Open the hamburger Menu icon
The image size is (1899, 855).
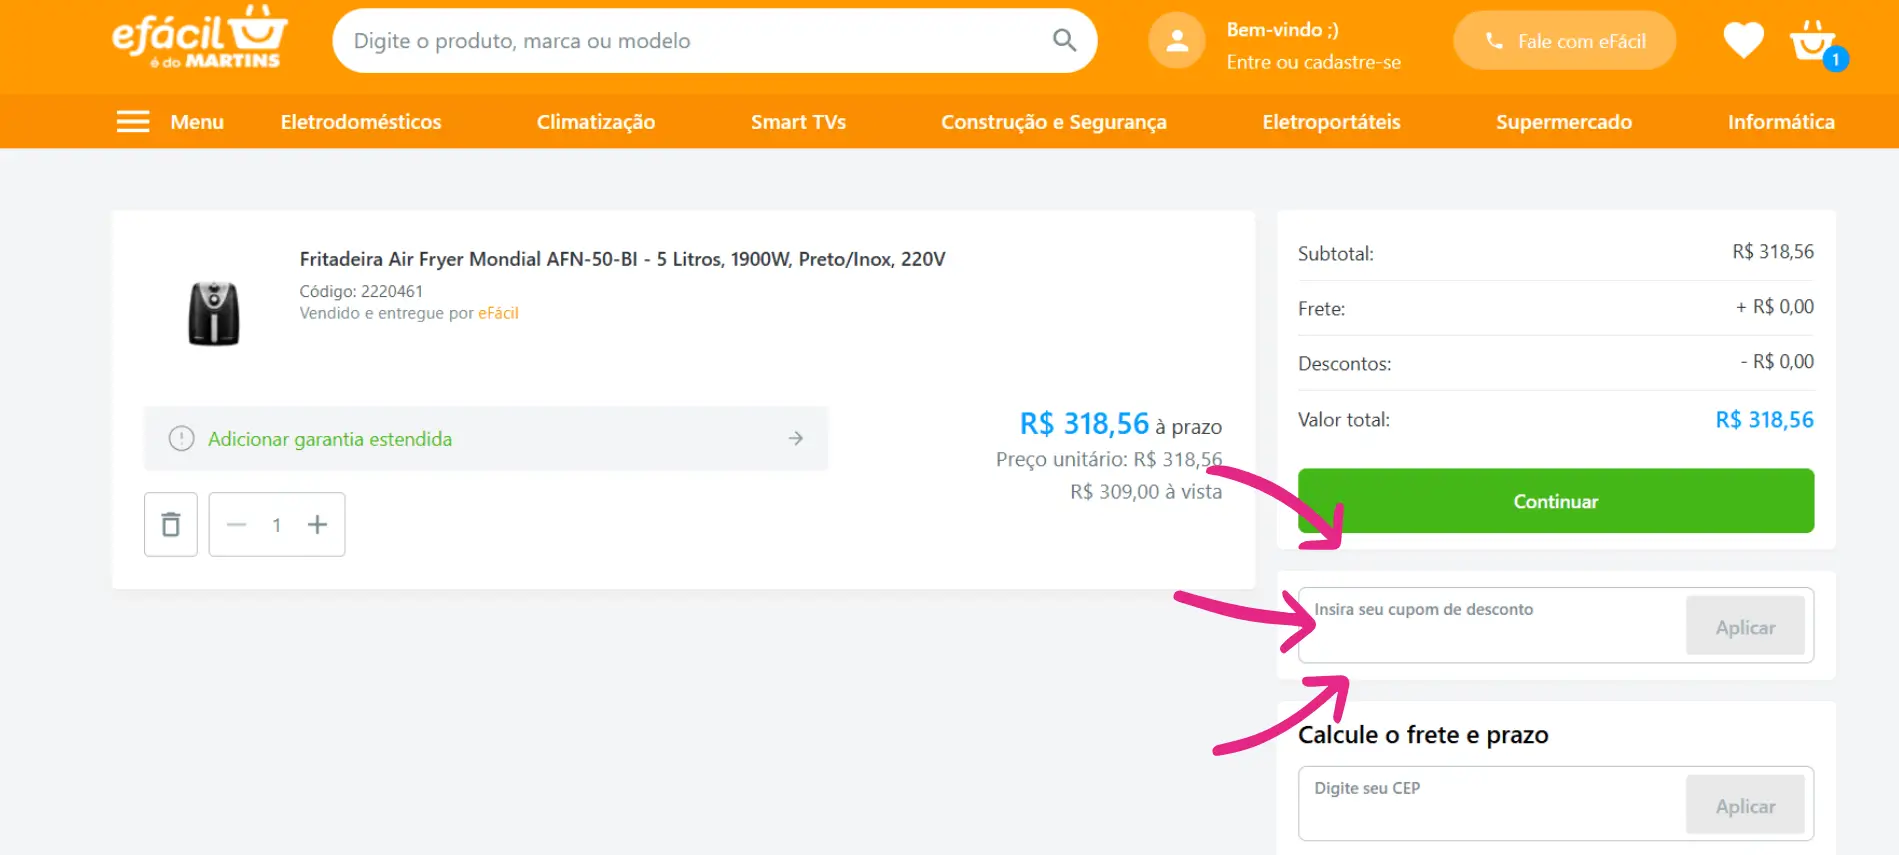pyautogui.click(x=133, y=122)
